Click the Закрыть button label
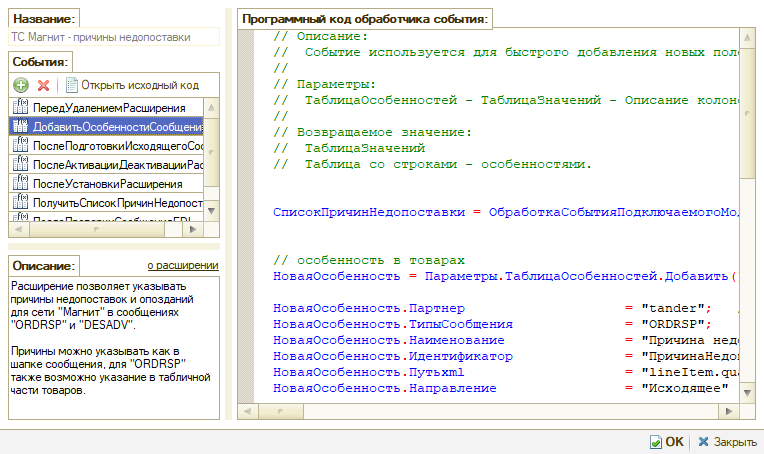 point(734,441)
